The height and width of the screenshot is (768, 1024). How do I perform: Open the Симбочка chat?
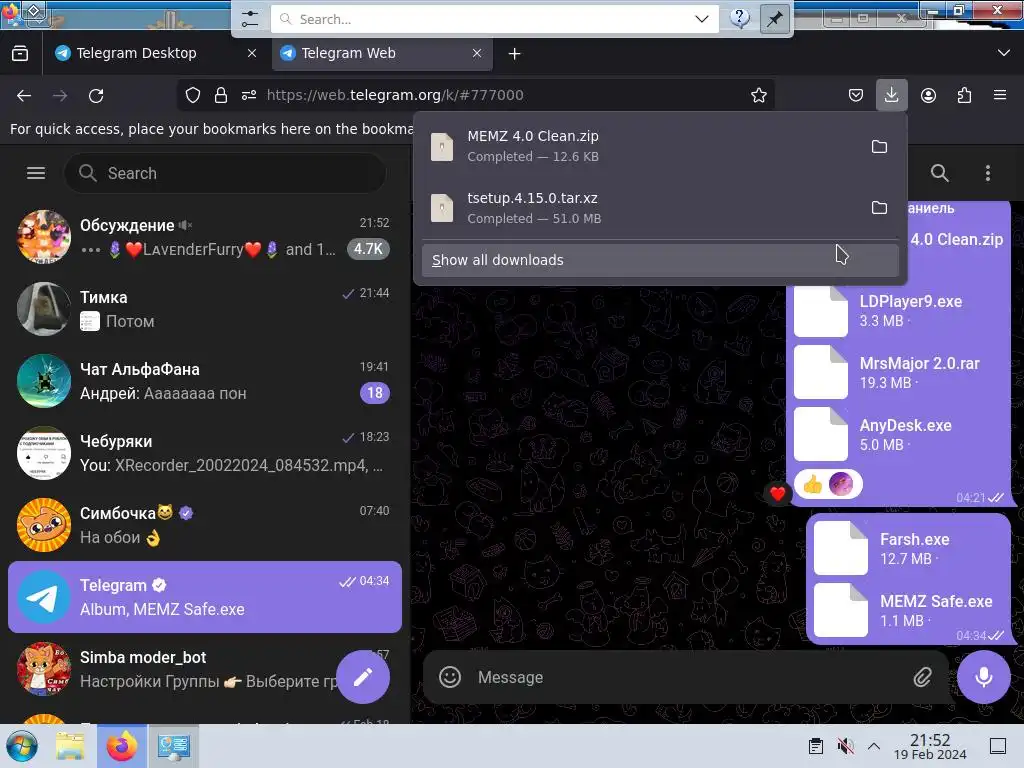tap(204, 524)
